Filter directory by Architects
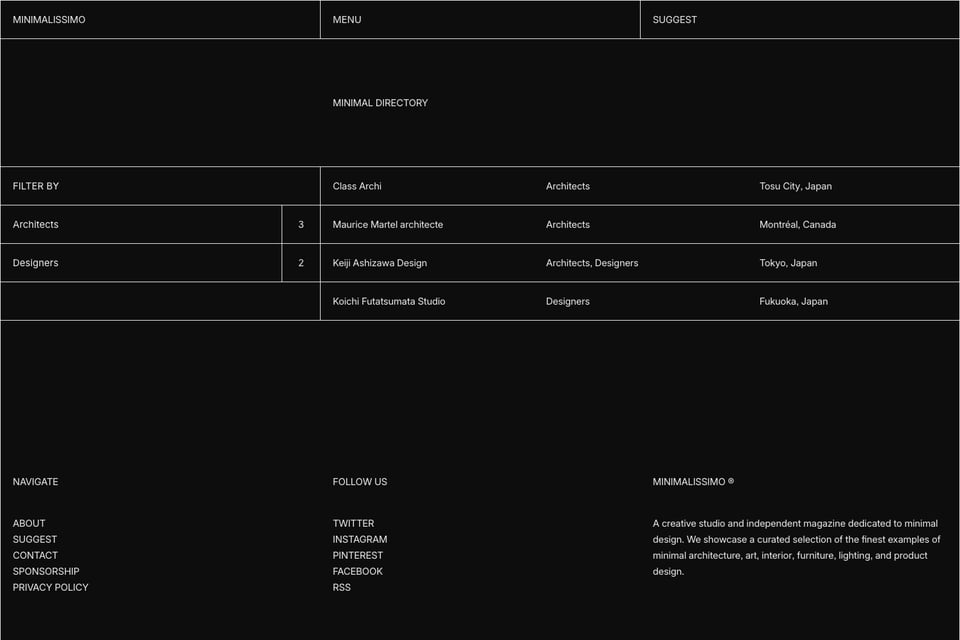This screenshot has width=960, height=640. 36,225
